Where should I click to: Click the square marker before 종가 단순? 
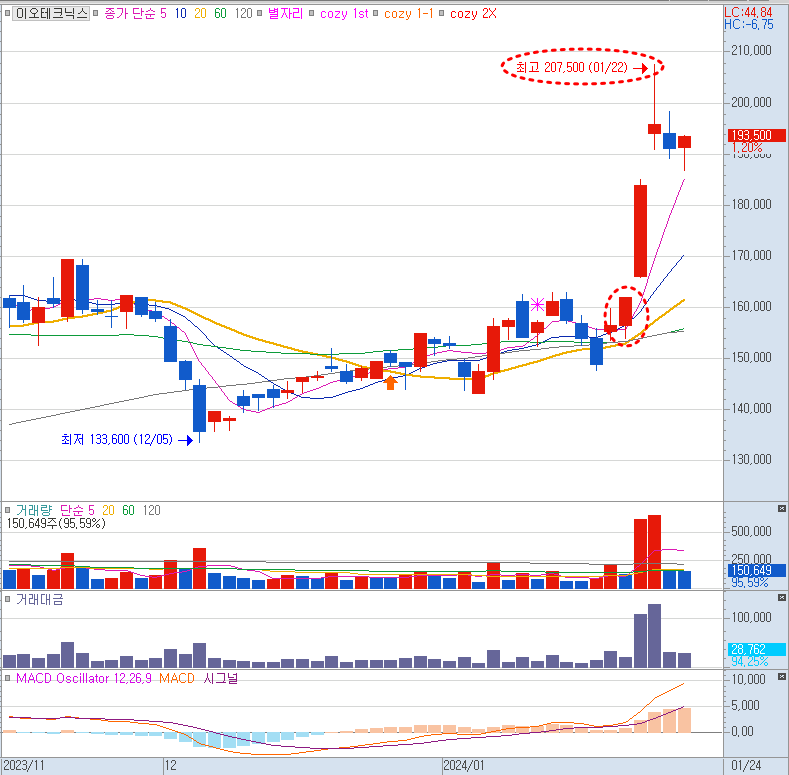coord(96,14)
